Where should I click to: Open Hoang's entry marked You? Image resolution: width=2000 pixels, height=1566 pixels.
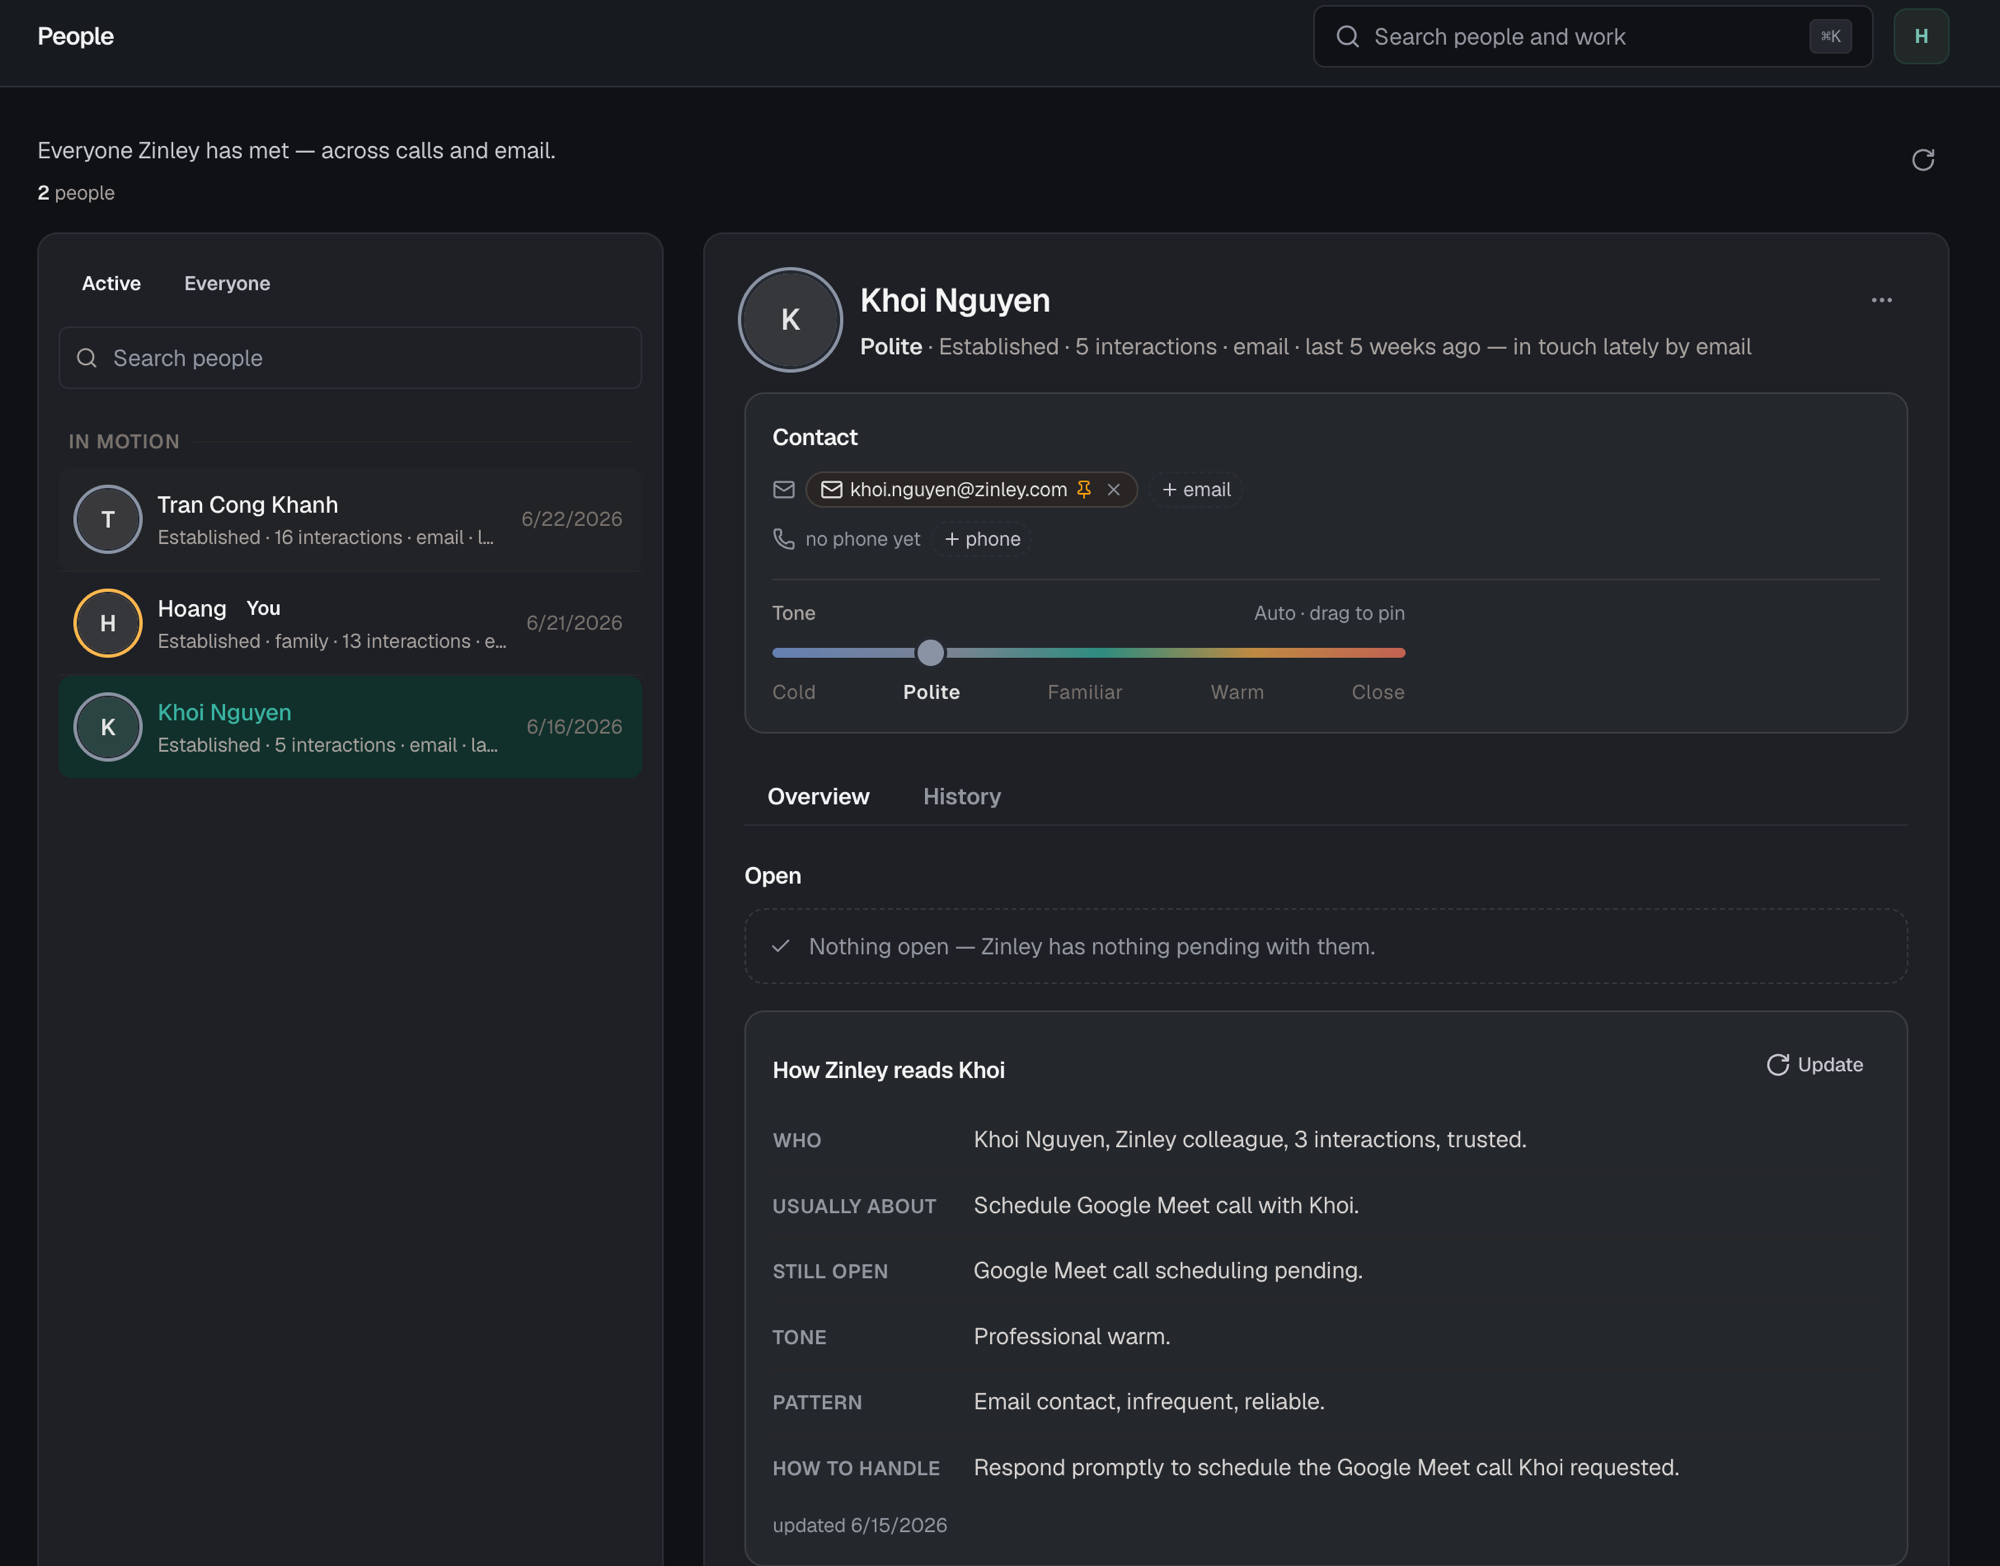point(350,623)
